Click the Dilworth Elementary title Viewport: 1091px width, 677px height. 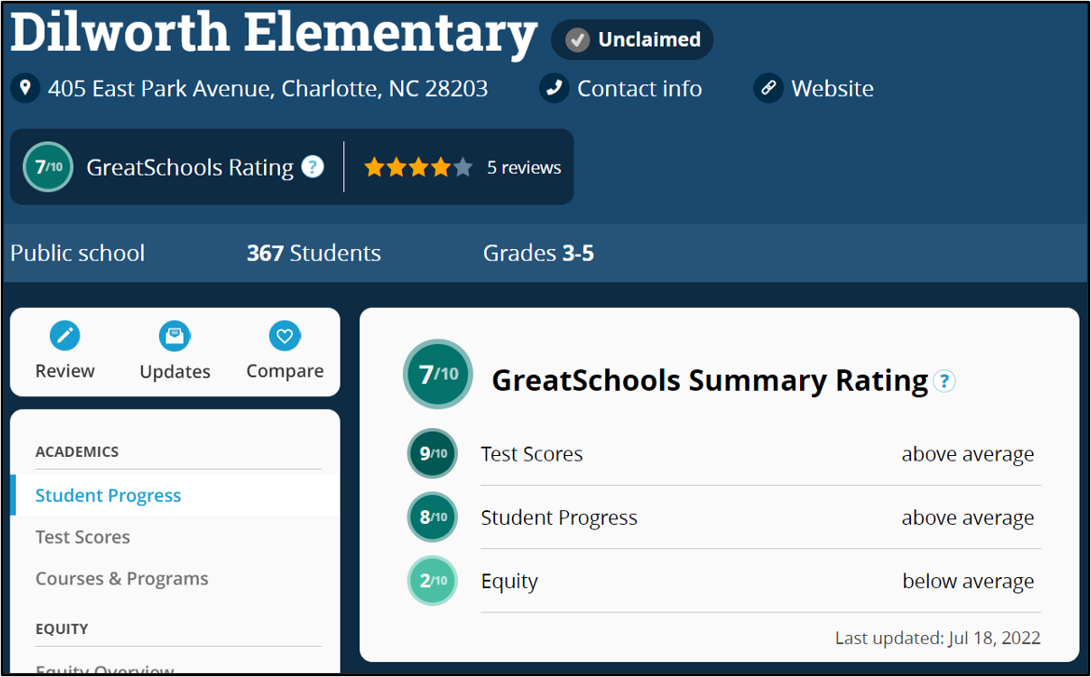point(273,33)
